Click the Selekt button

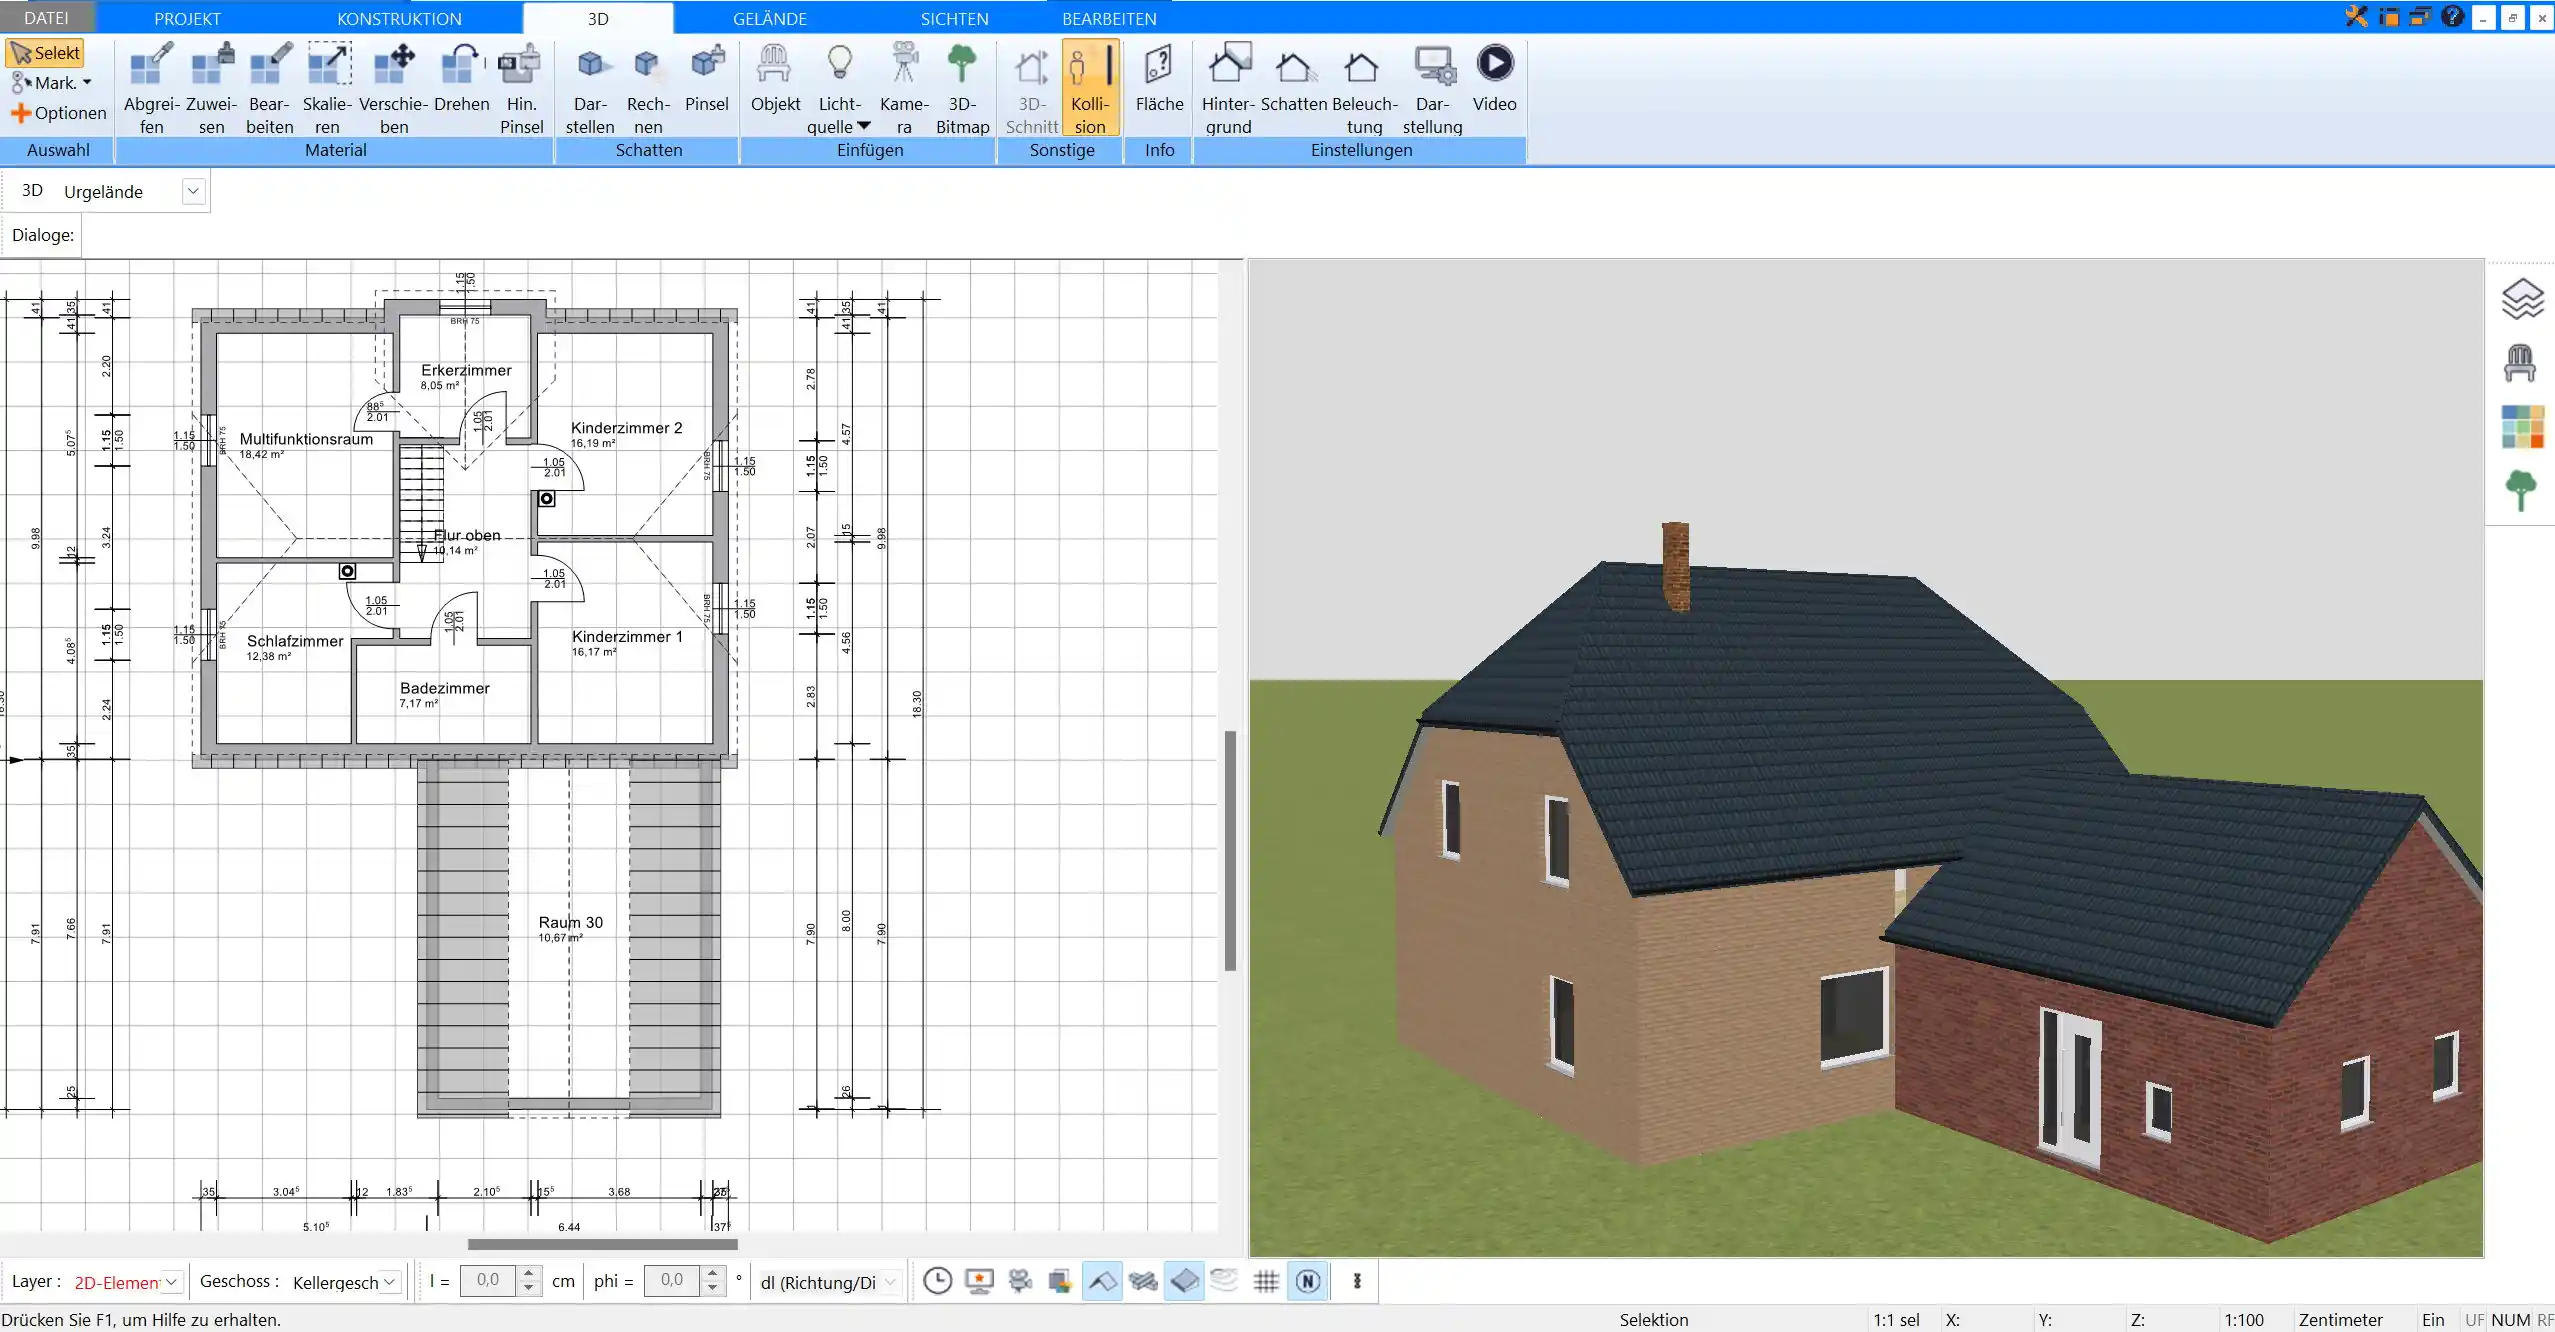coord(44,52)
